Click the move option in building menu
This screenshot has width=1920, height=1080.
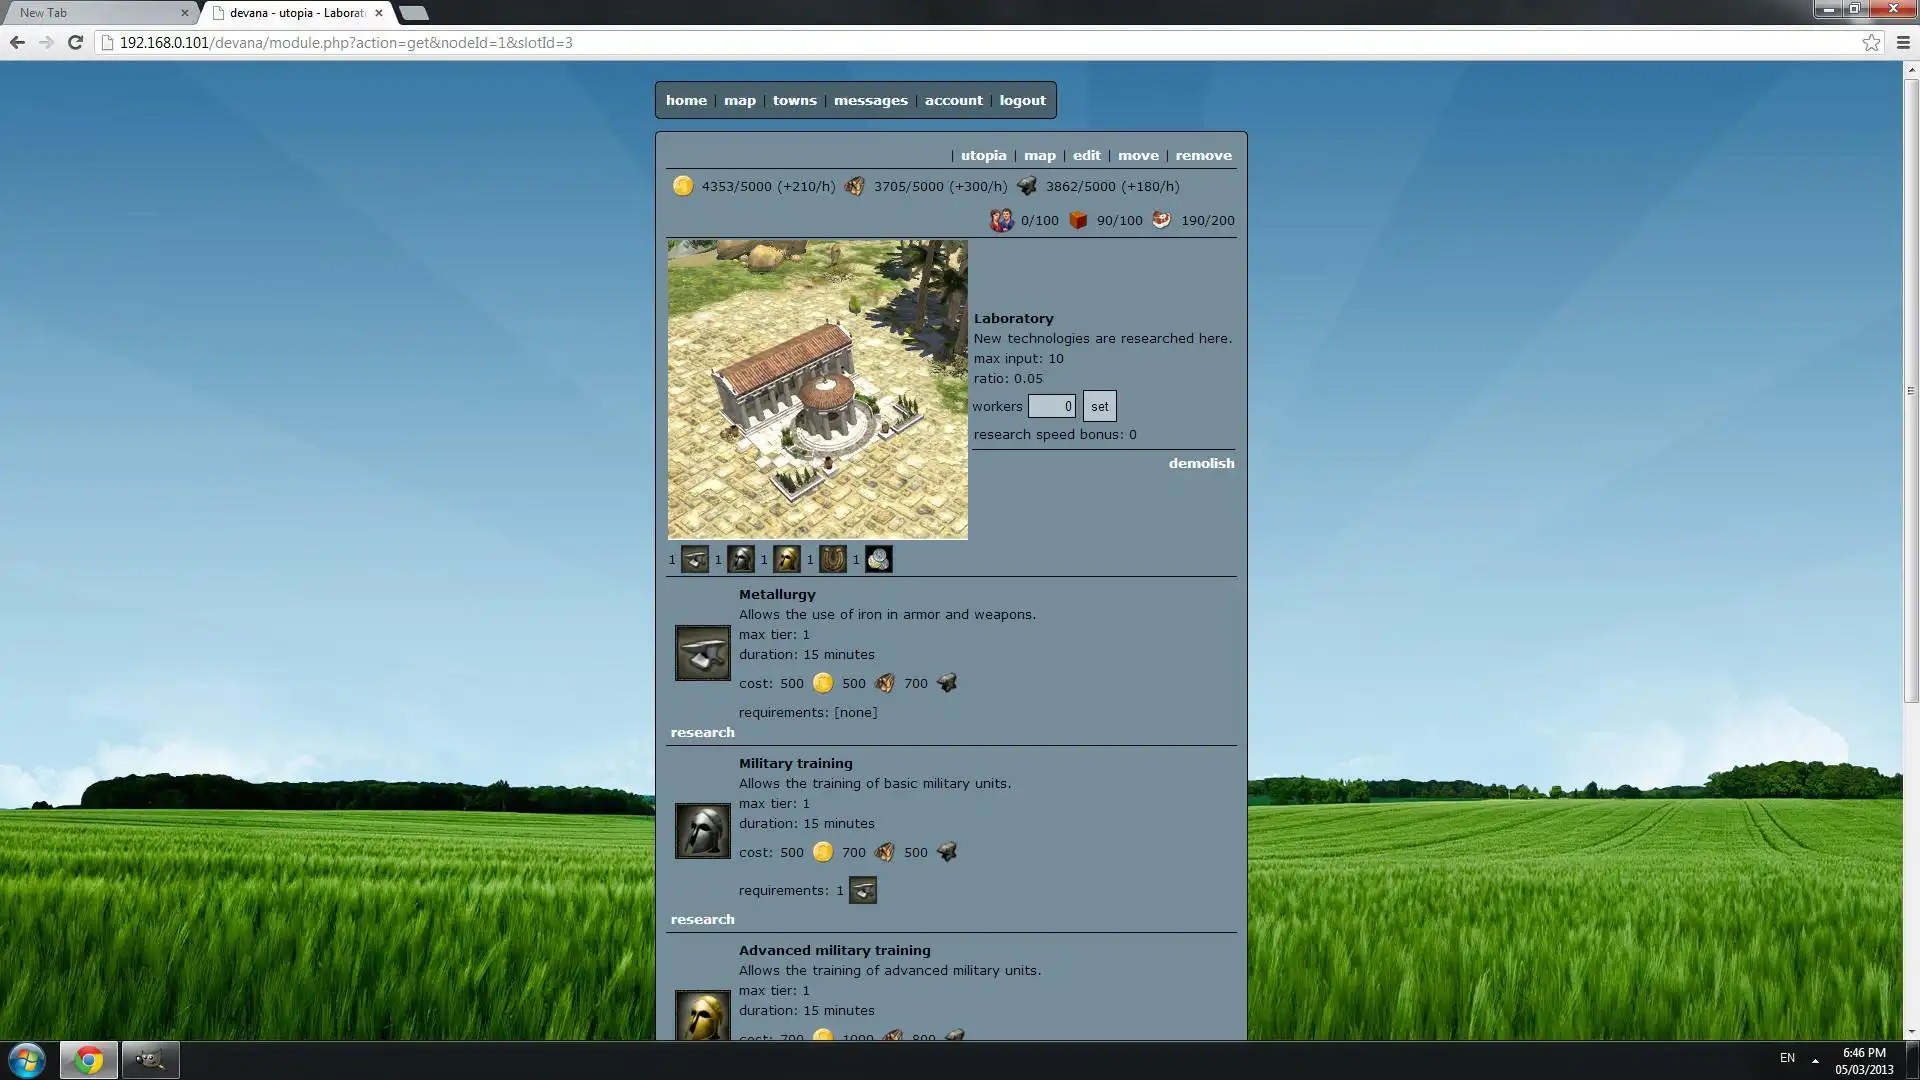1138,154
